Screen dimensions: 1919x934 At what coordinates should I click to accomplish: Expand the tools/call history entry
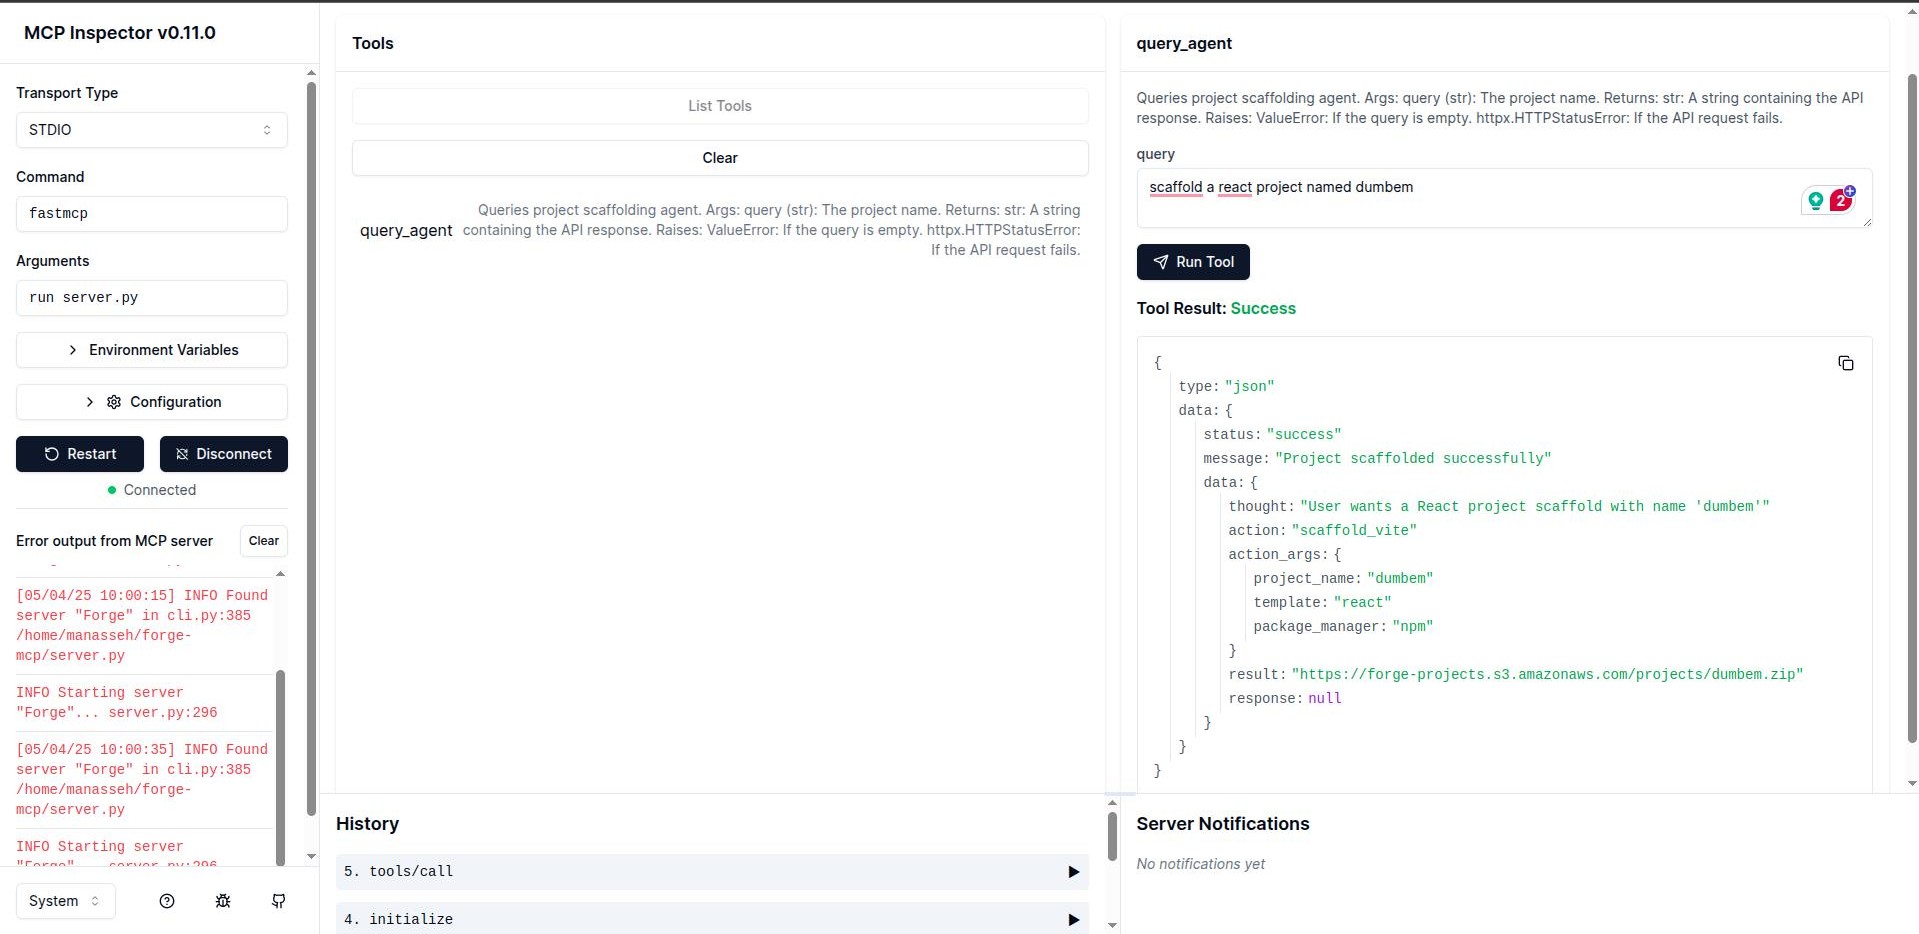(1074, 871)
